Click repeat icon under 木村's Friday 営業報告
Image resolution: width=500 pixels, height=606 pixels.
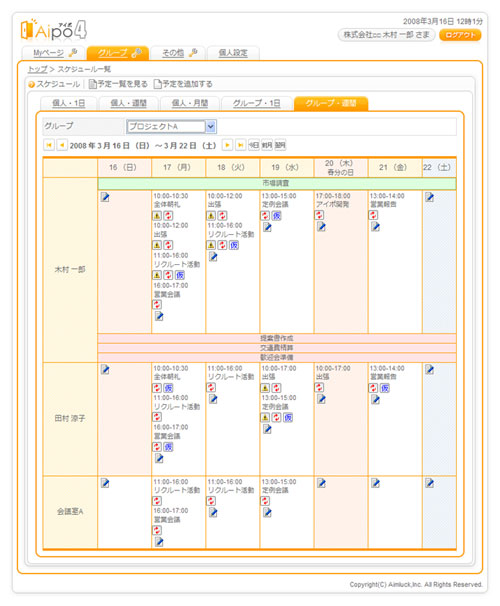pyautogui.click(x=373, y=215)
